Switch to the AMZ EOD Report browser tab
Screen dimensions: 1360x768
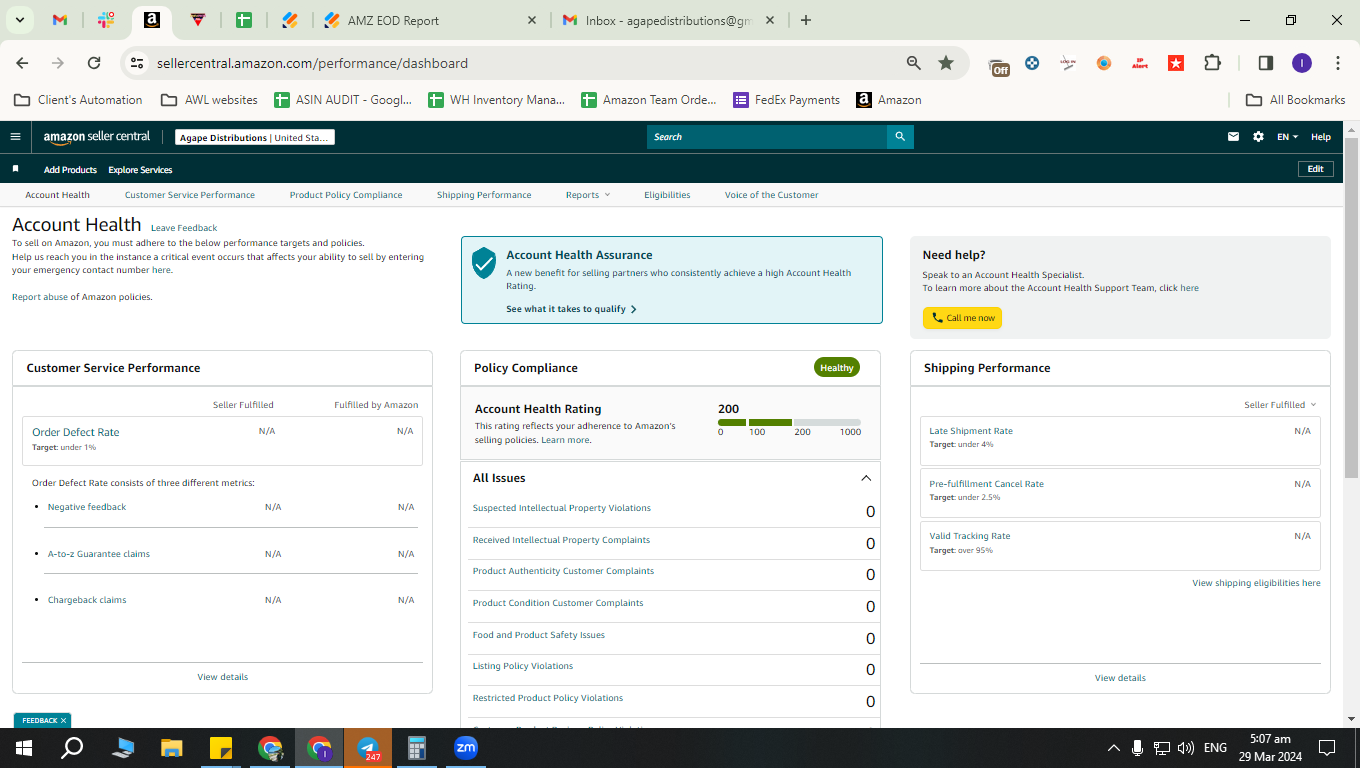430,20
